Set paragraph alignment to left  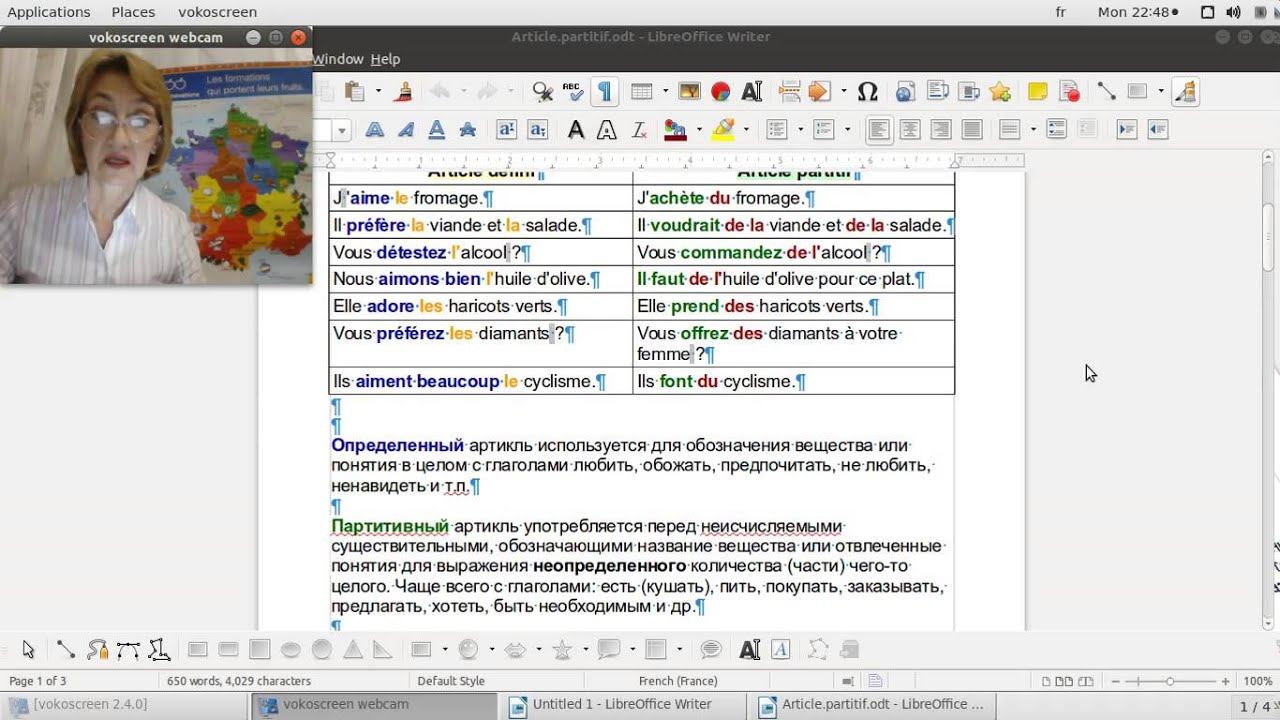pos(879,129)
